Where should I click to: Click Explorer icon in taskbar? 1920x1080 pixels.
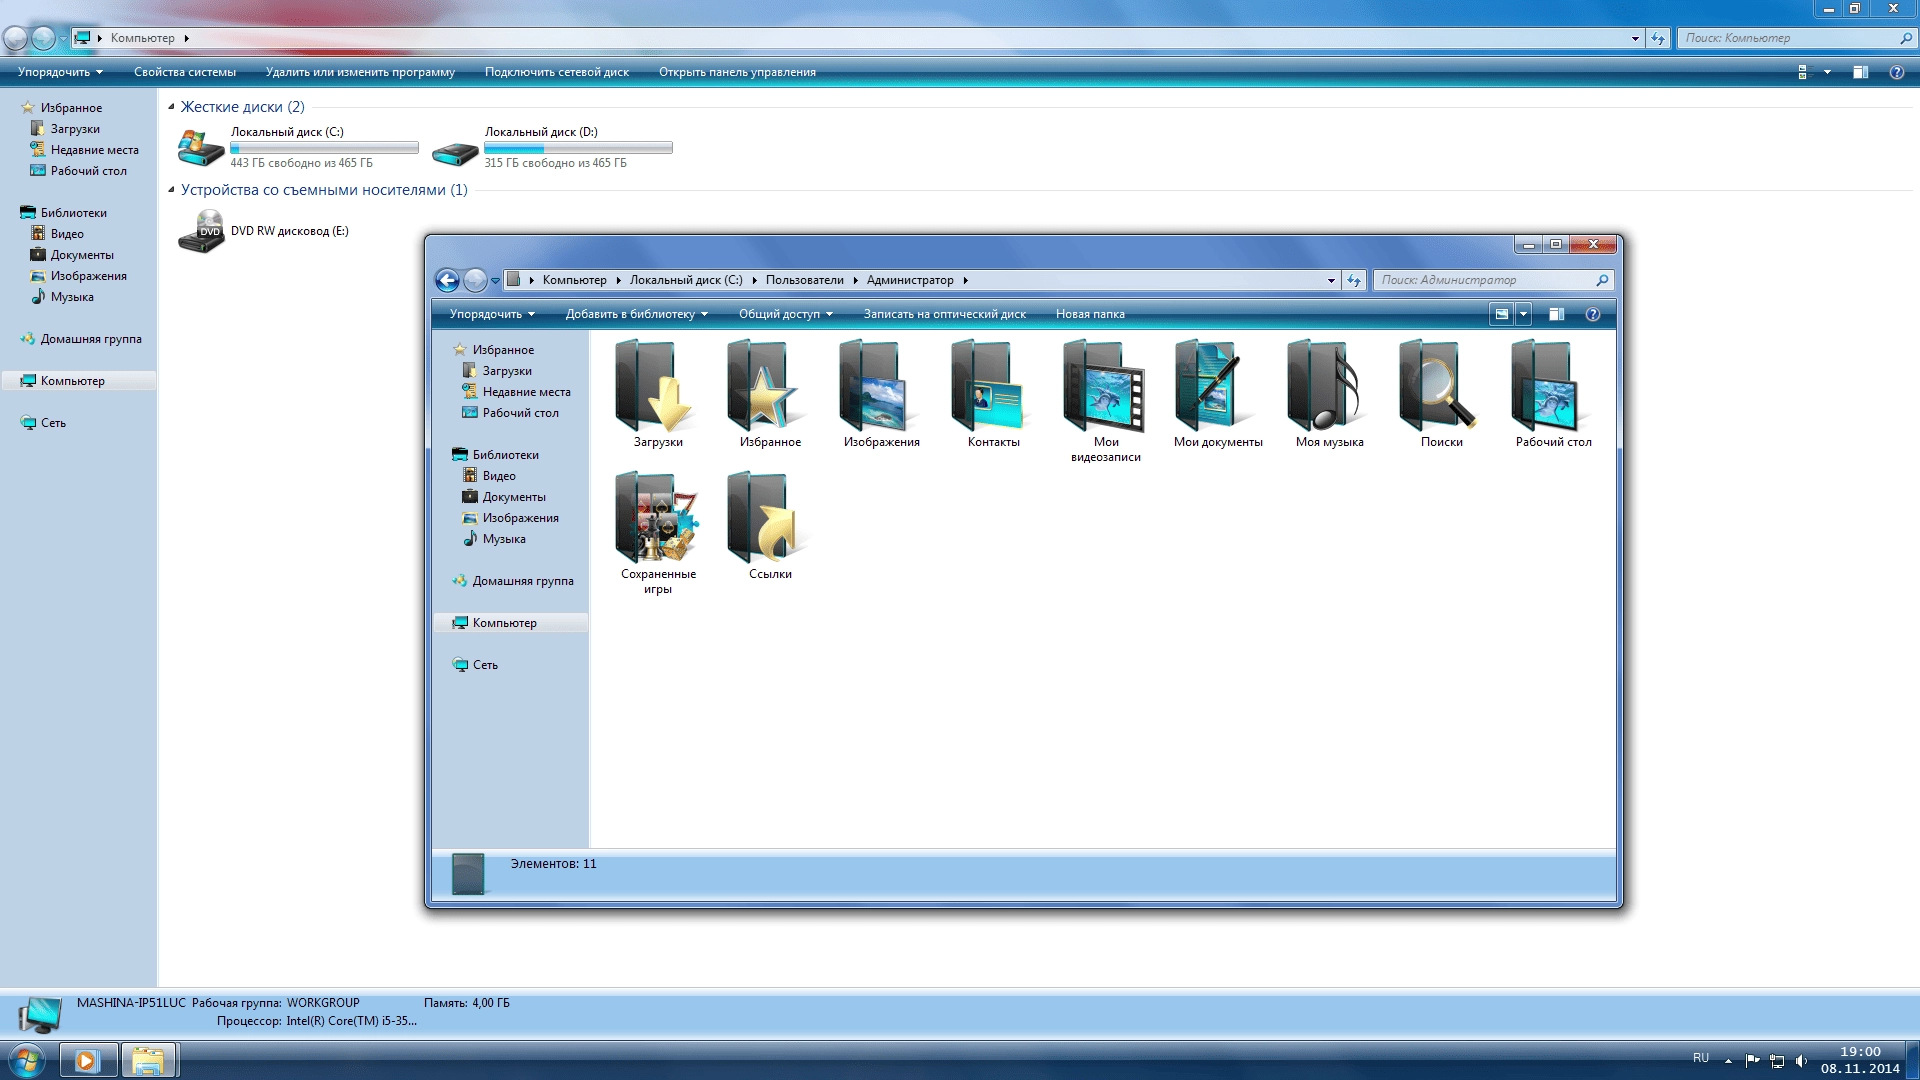[149, 1060]
